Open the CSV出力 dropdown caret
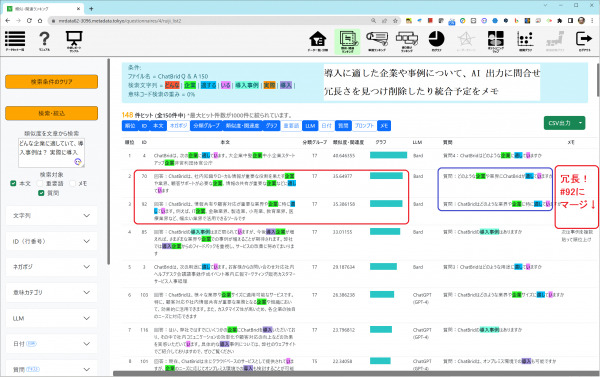This screenshot has height=377, width=600. [x=580, y=123]
